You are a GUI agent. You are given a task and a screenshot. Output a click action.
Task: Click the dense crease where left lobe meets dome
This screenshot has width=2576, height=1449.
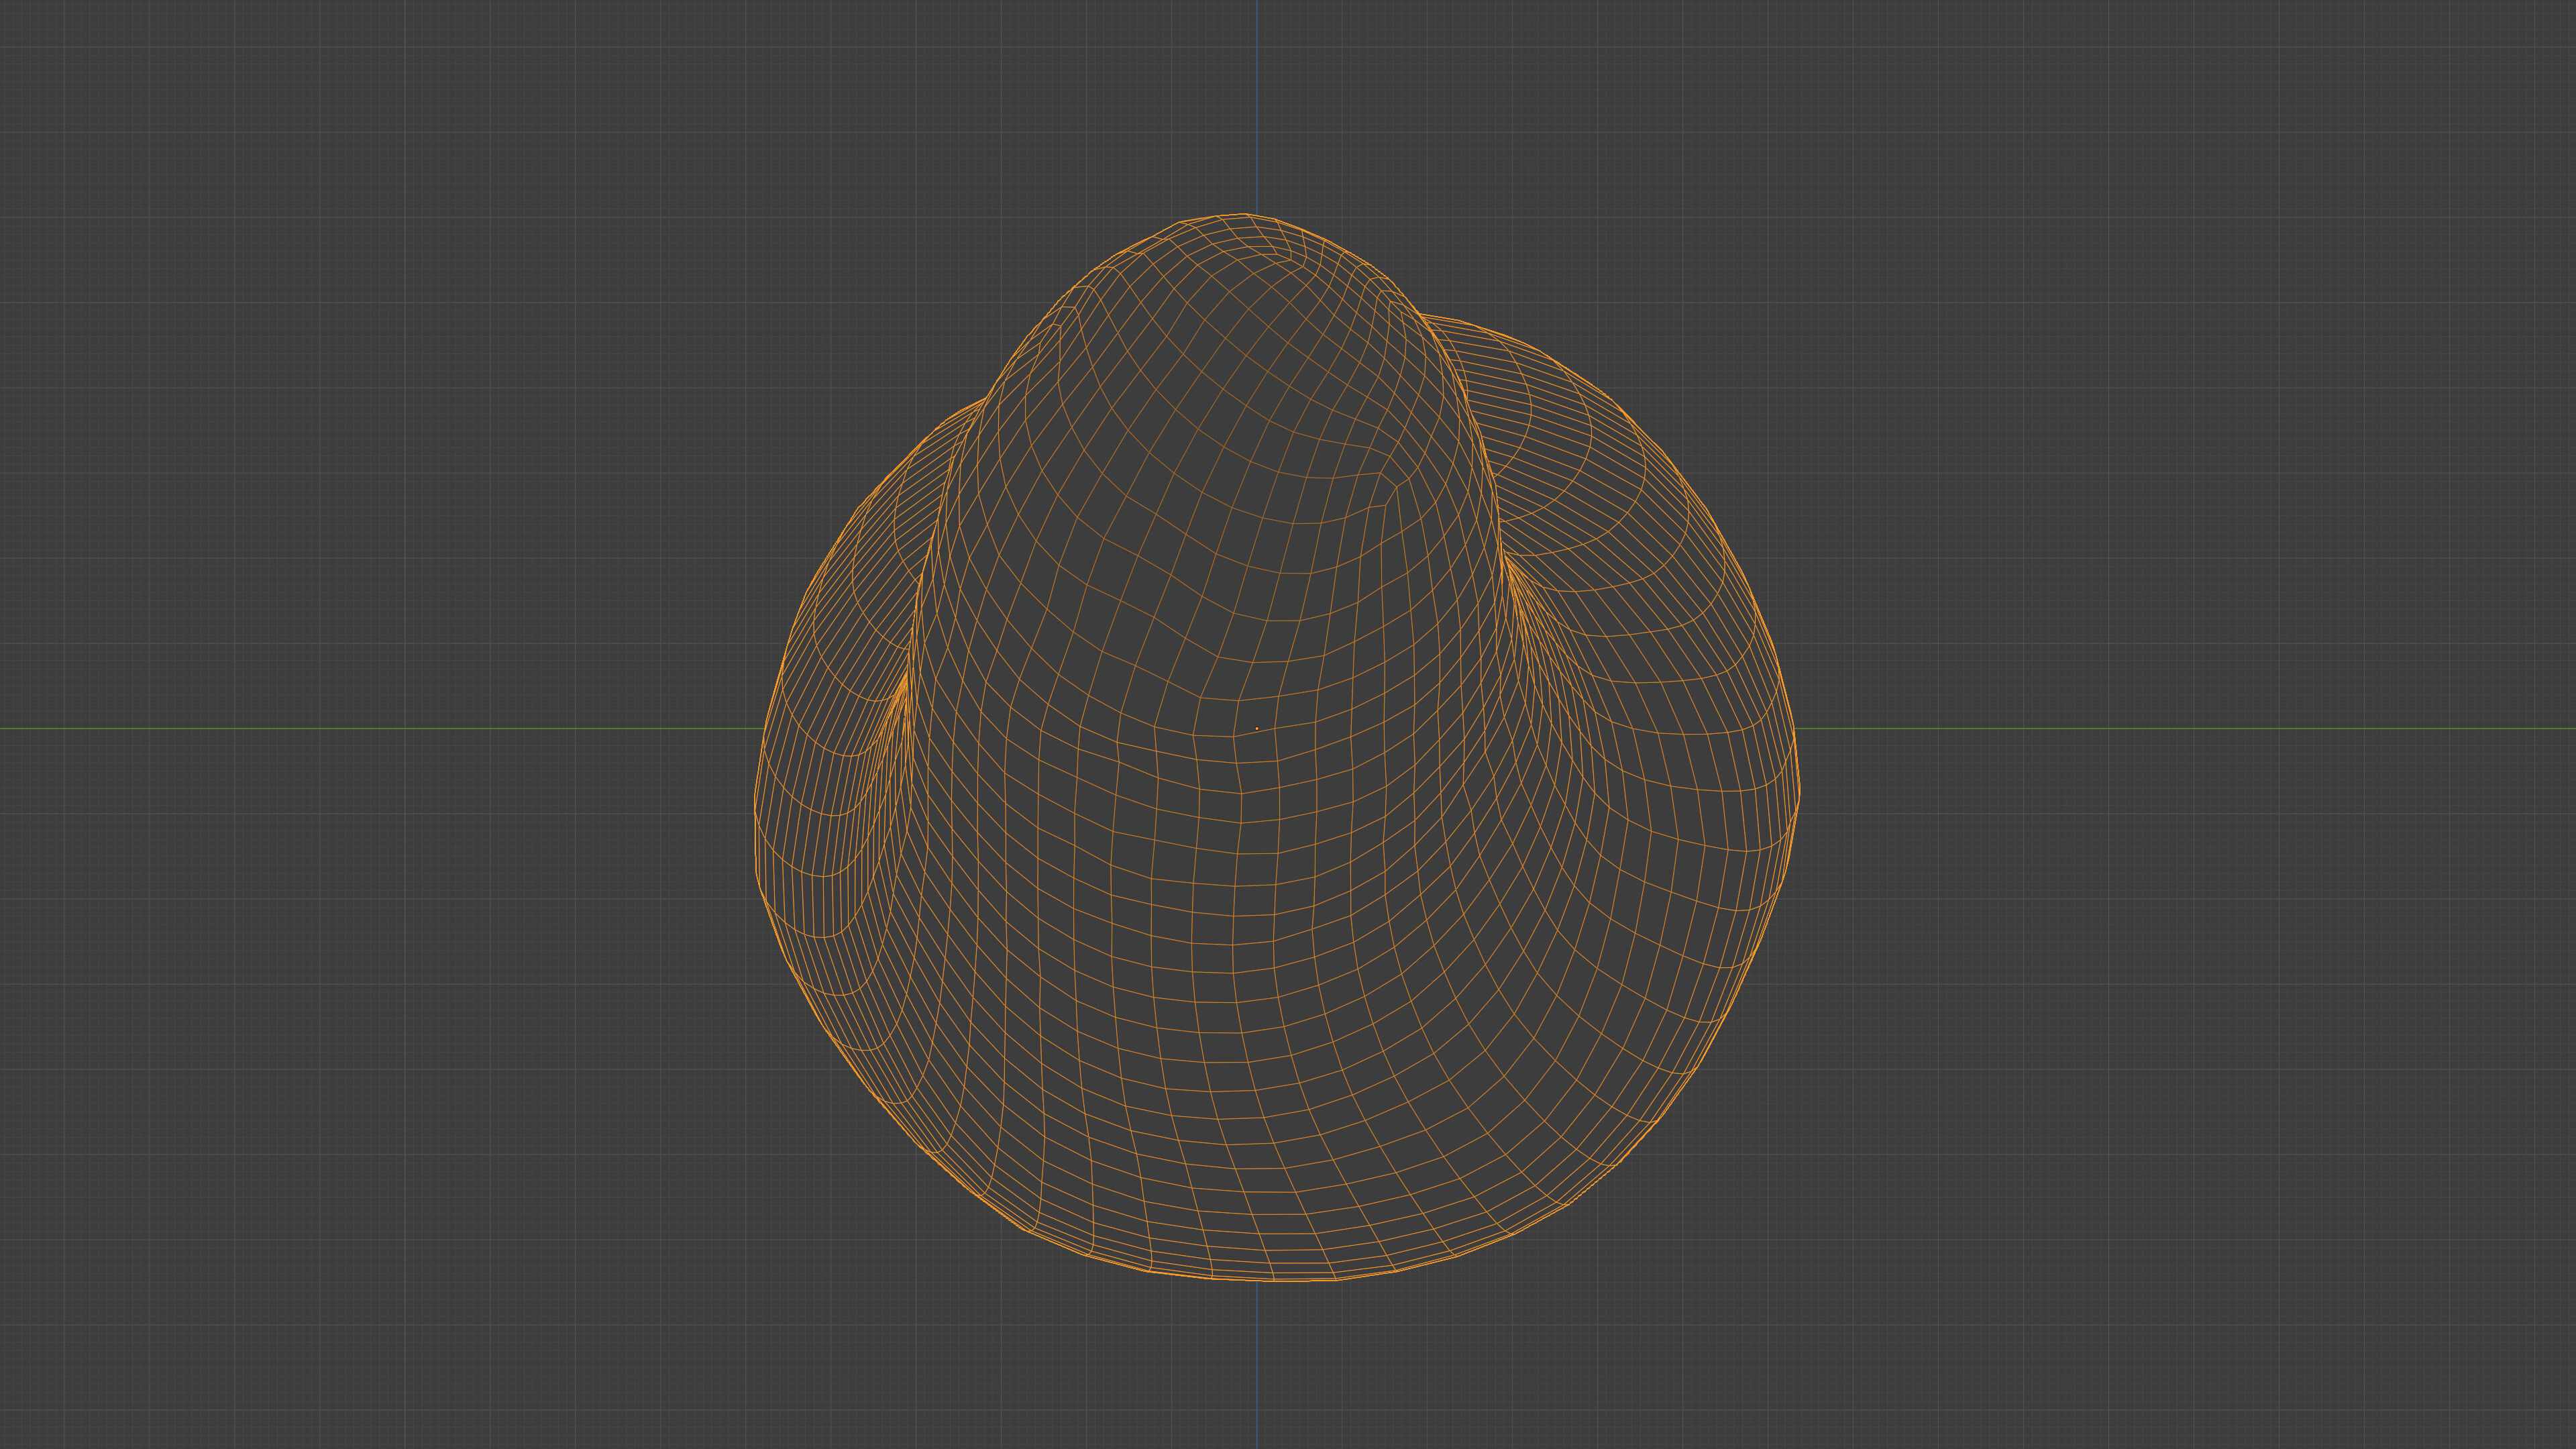tap(904, 690)
